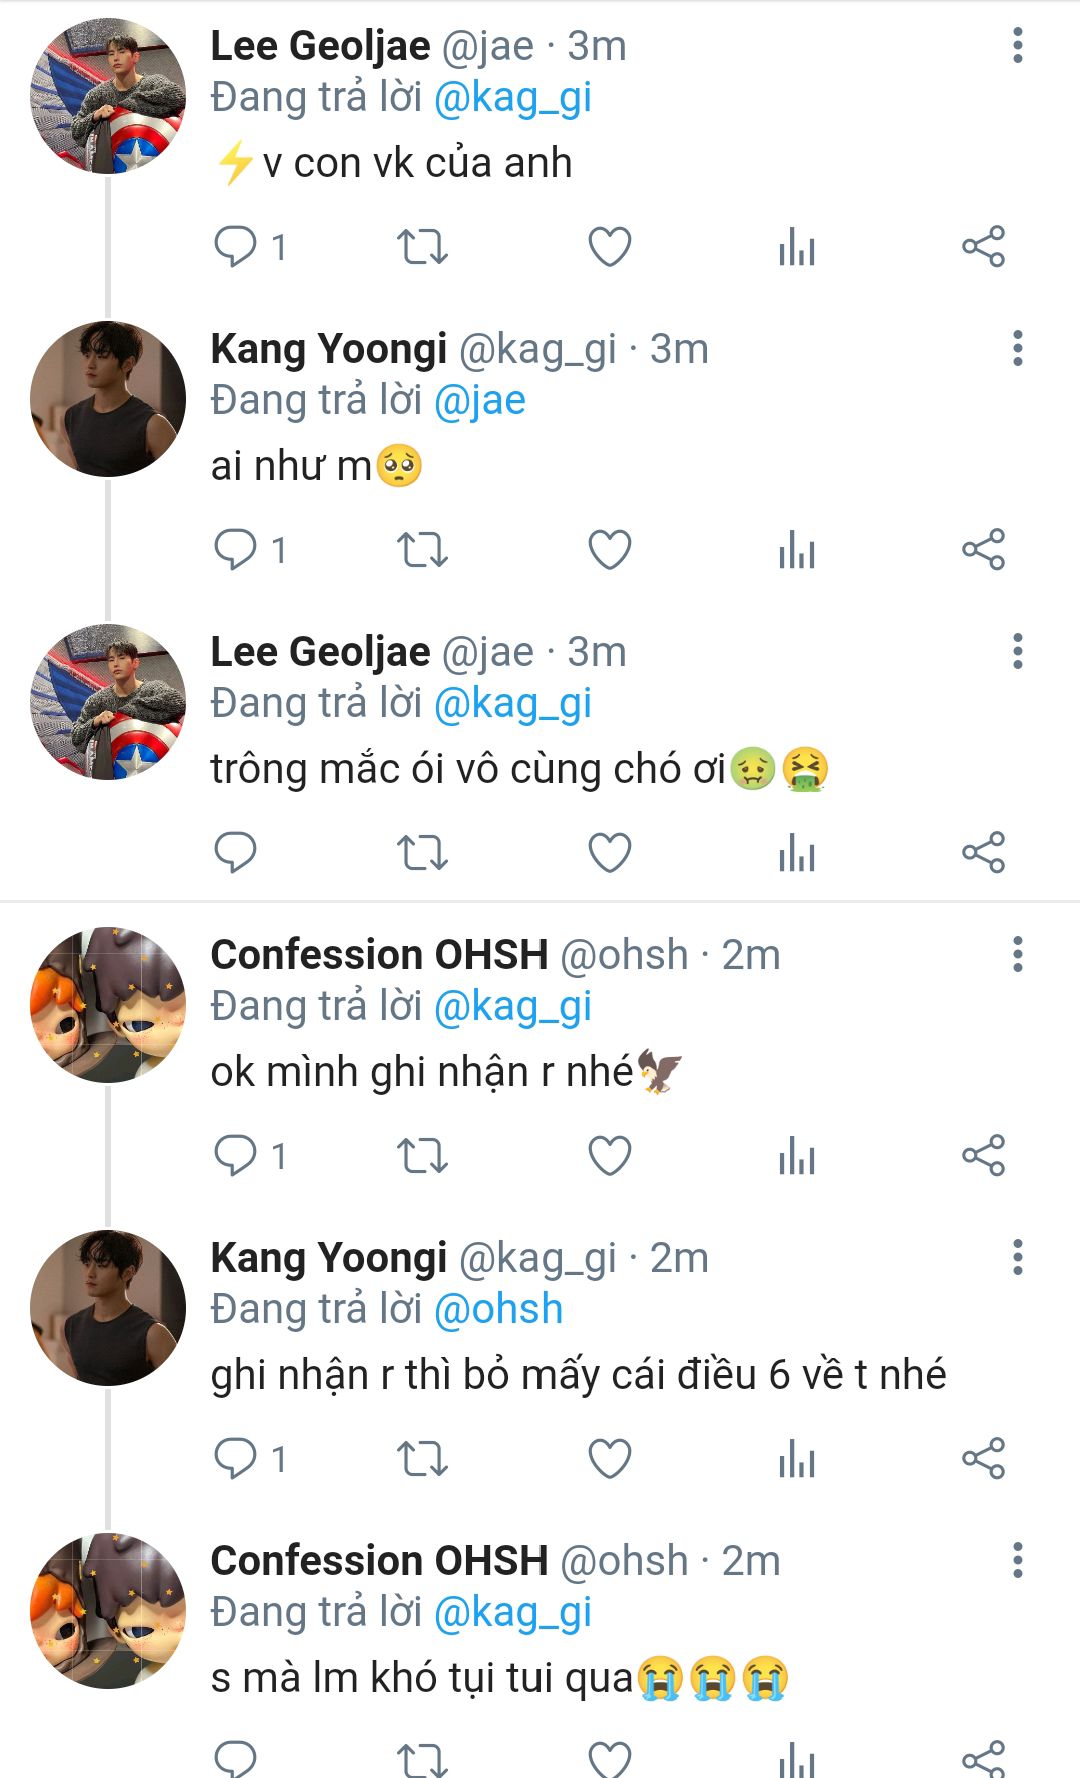Like Lee Geoljae's 'trông mắc ói' tweet
The width and height of the screenshot is (1080, 1778).
[609, 853]
